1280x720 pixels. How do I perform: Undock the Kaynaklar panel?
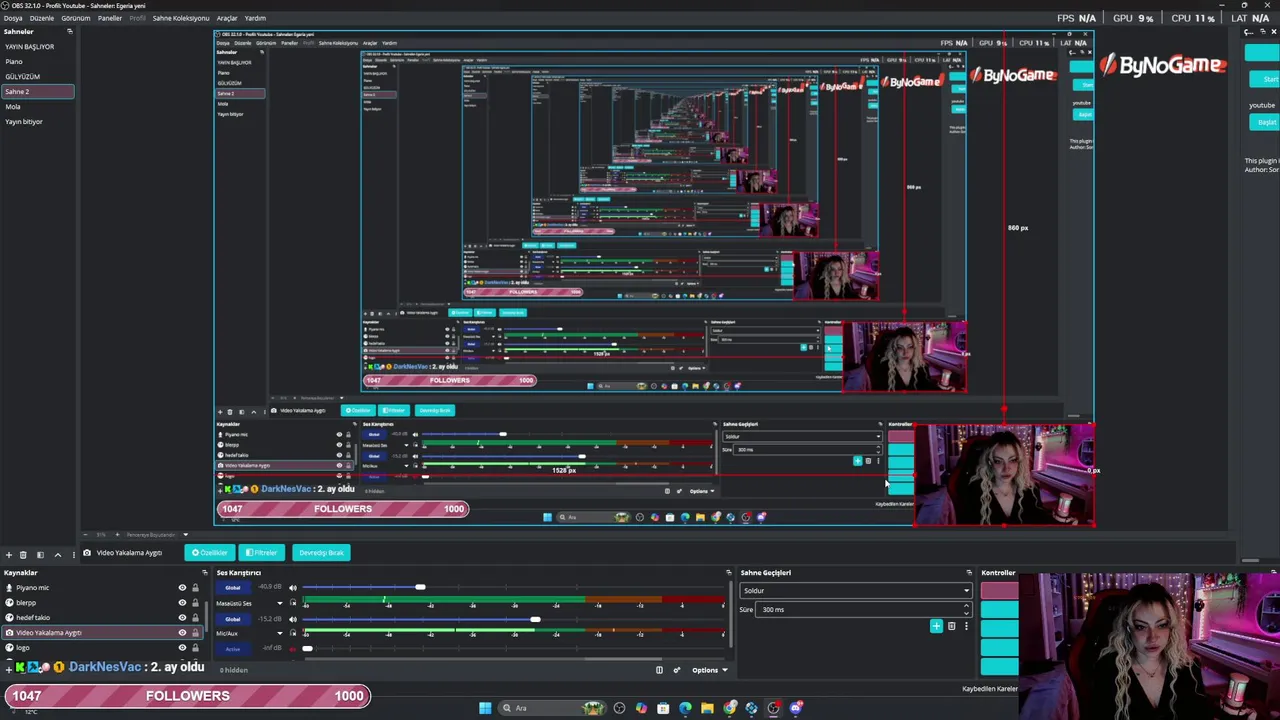[x=204, y=573]
